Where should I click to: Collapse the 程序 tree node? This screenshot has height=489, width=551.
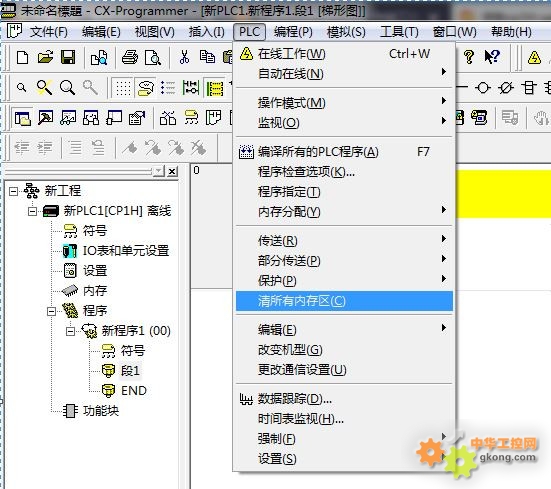pyautogui.click(x=51, y=311)
